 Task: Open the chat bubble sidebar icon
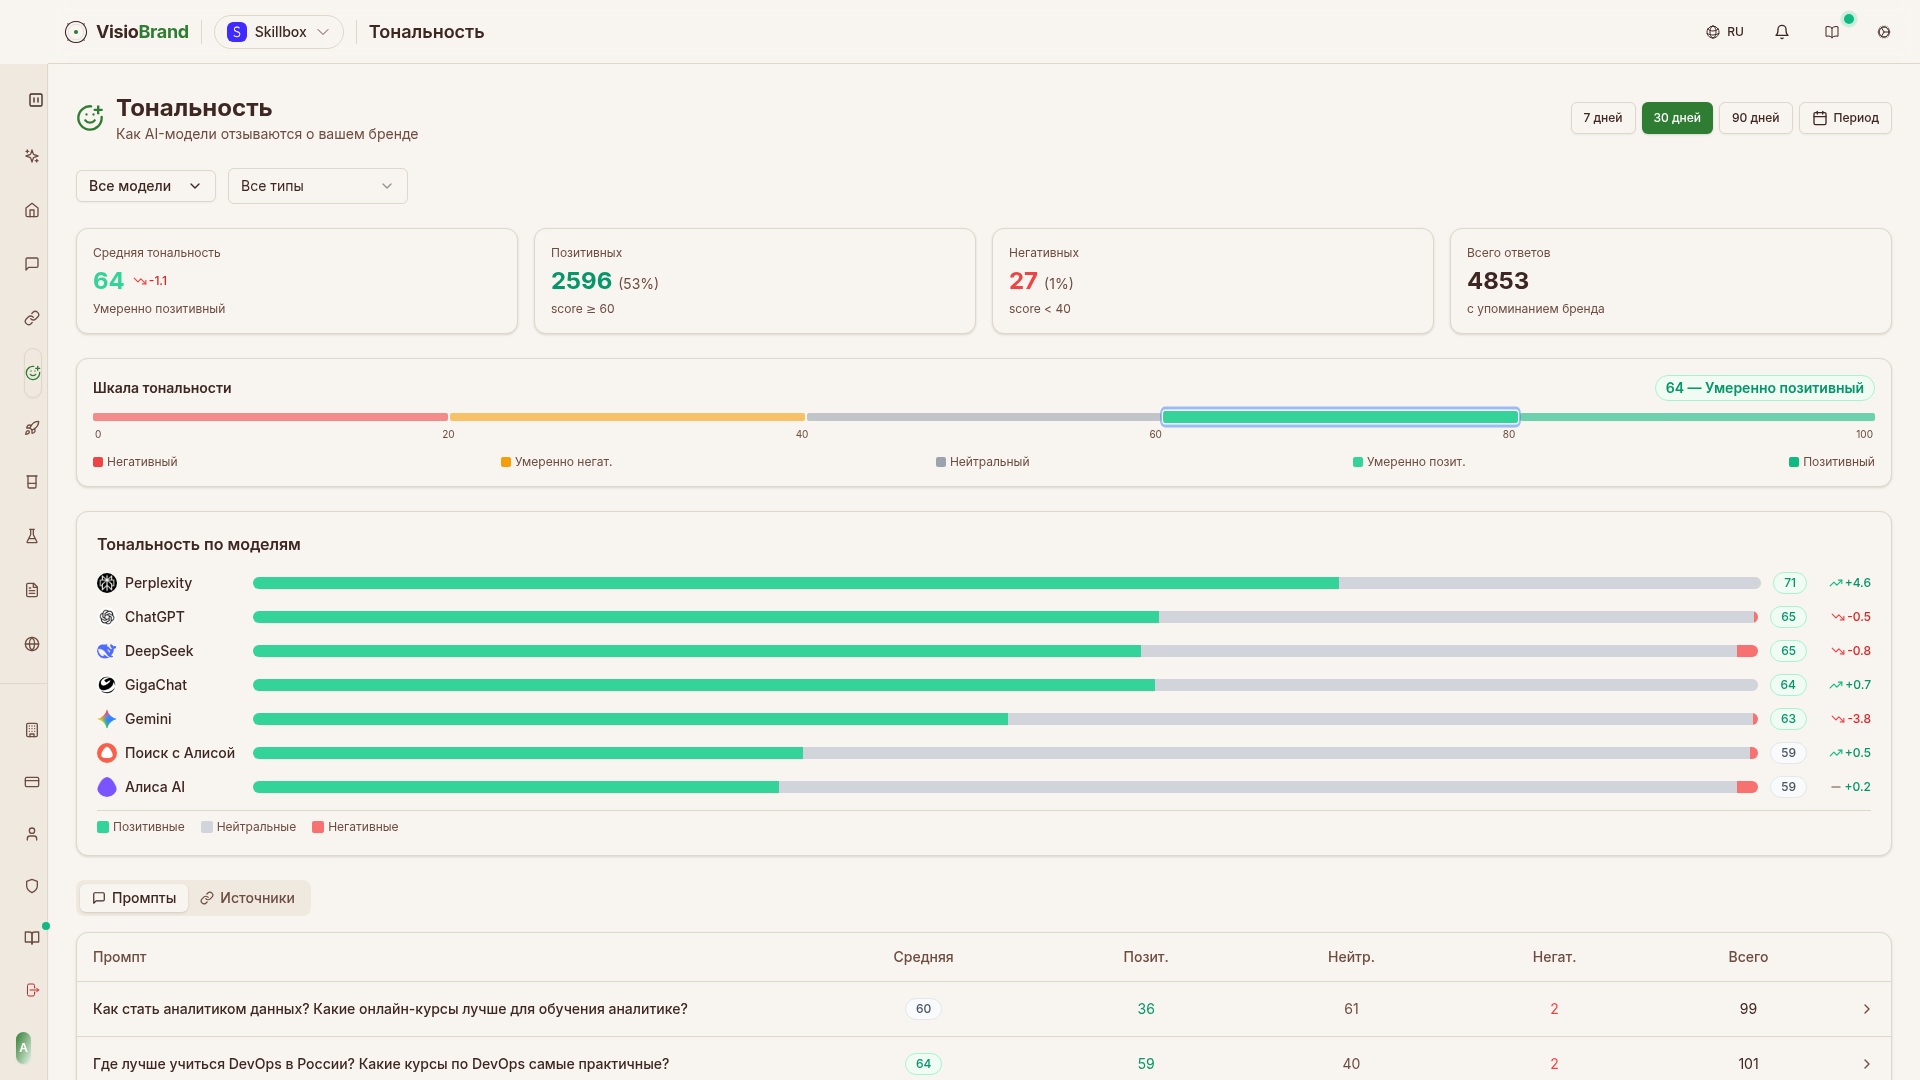click(x=32, y=264)
